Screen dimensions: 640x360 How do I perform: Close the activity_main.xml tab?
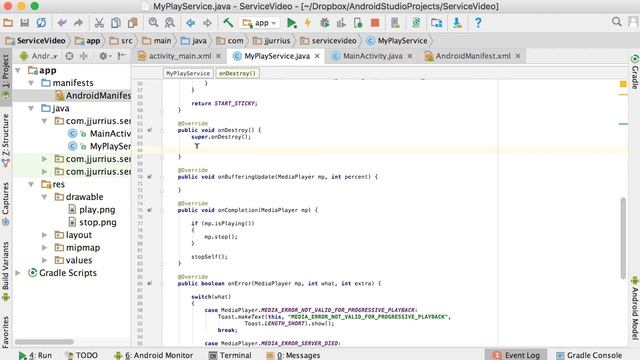218,56
